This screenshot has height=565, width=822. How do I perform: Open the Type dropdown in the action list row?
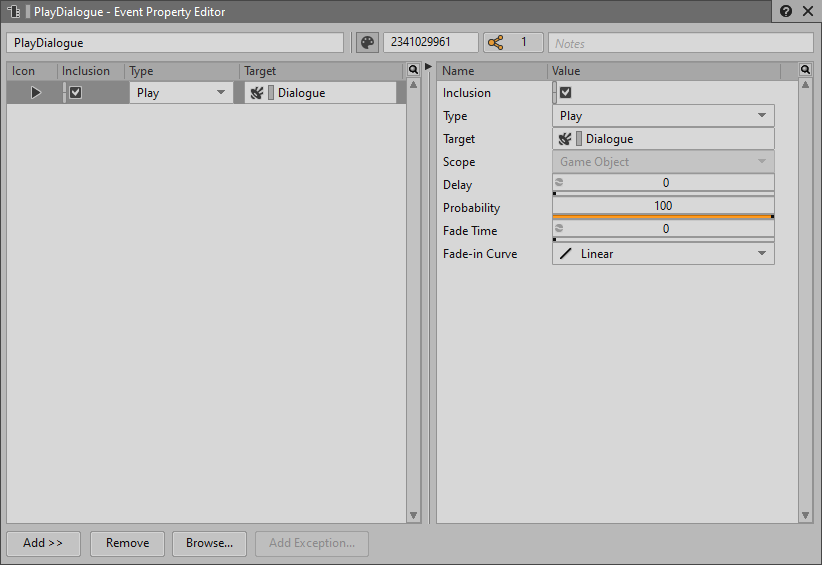181,93
